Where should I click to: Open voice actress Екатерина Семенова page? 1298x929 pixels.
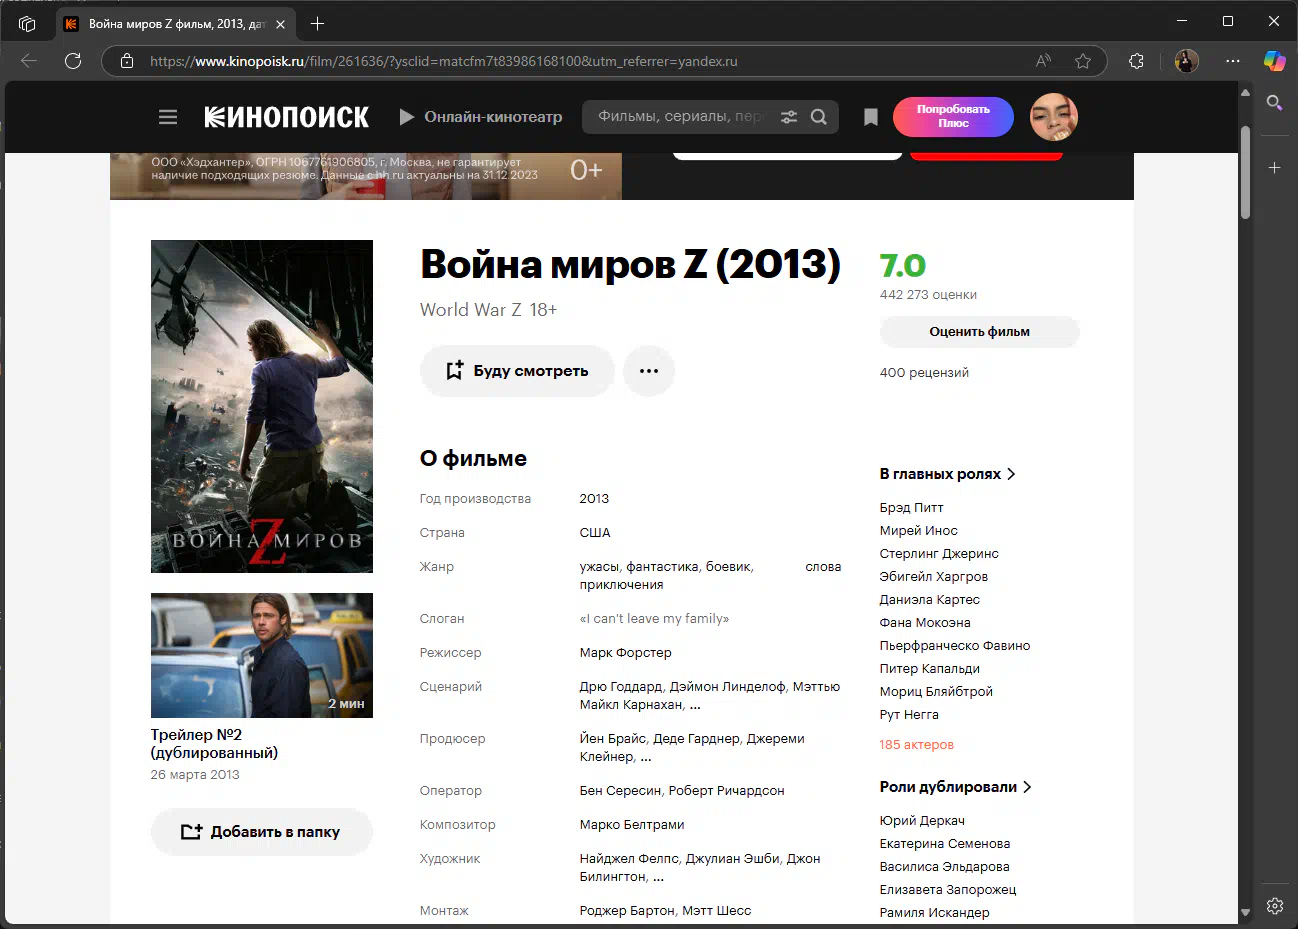tap(945, 844)
